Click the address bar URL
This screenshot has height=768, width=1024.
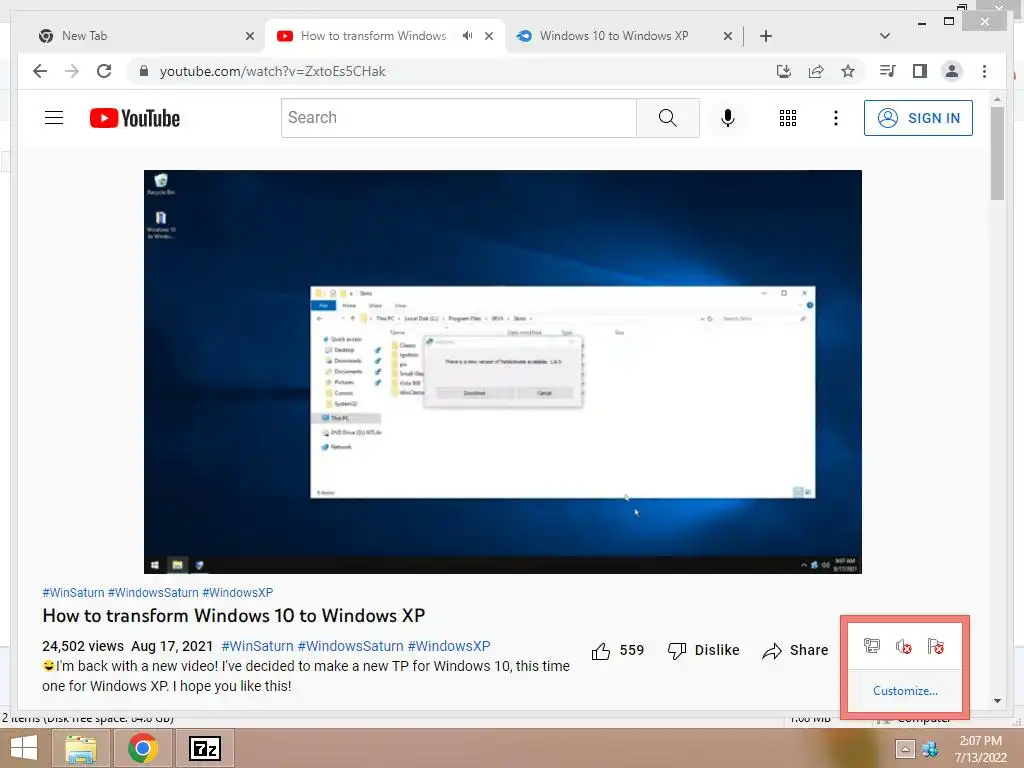click(x=272, y=71)
